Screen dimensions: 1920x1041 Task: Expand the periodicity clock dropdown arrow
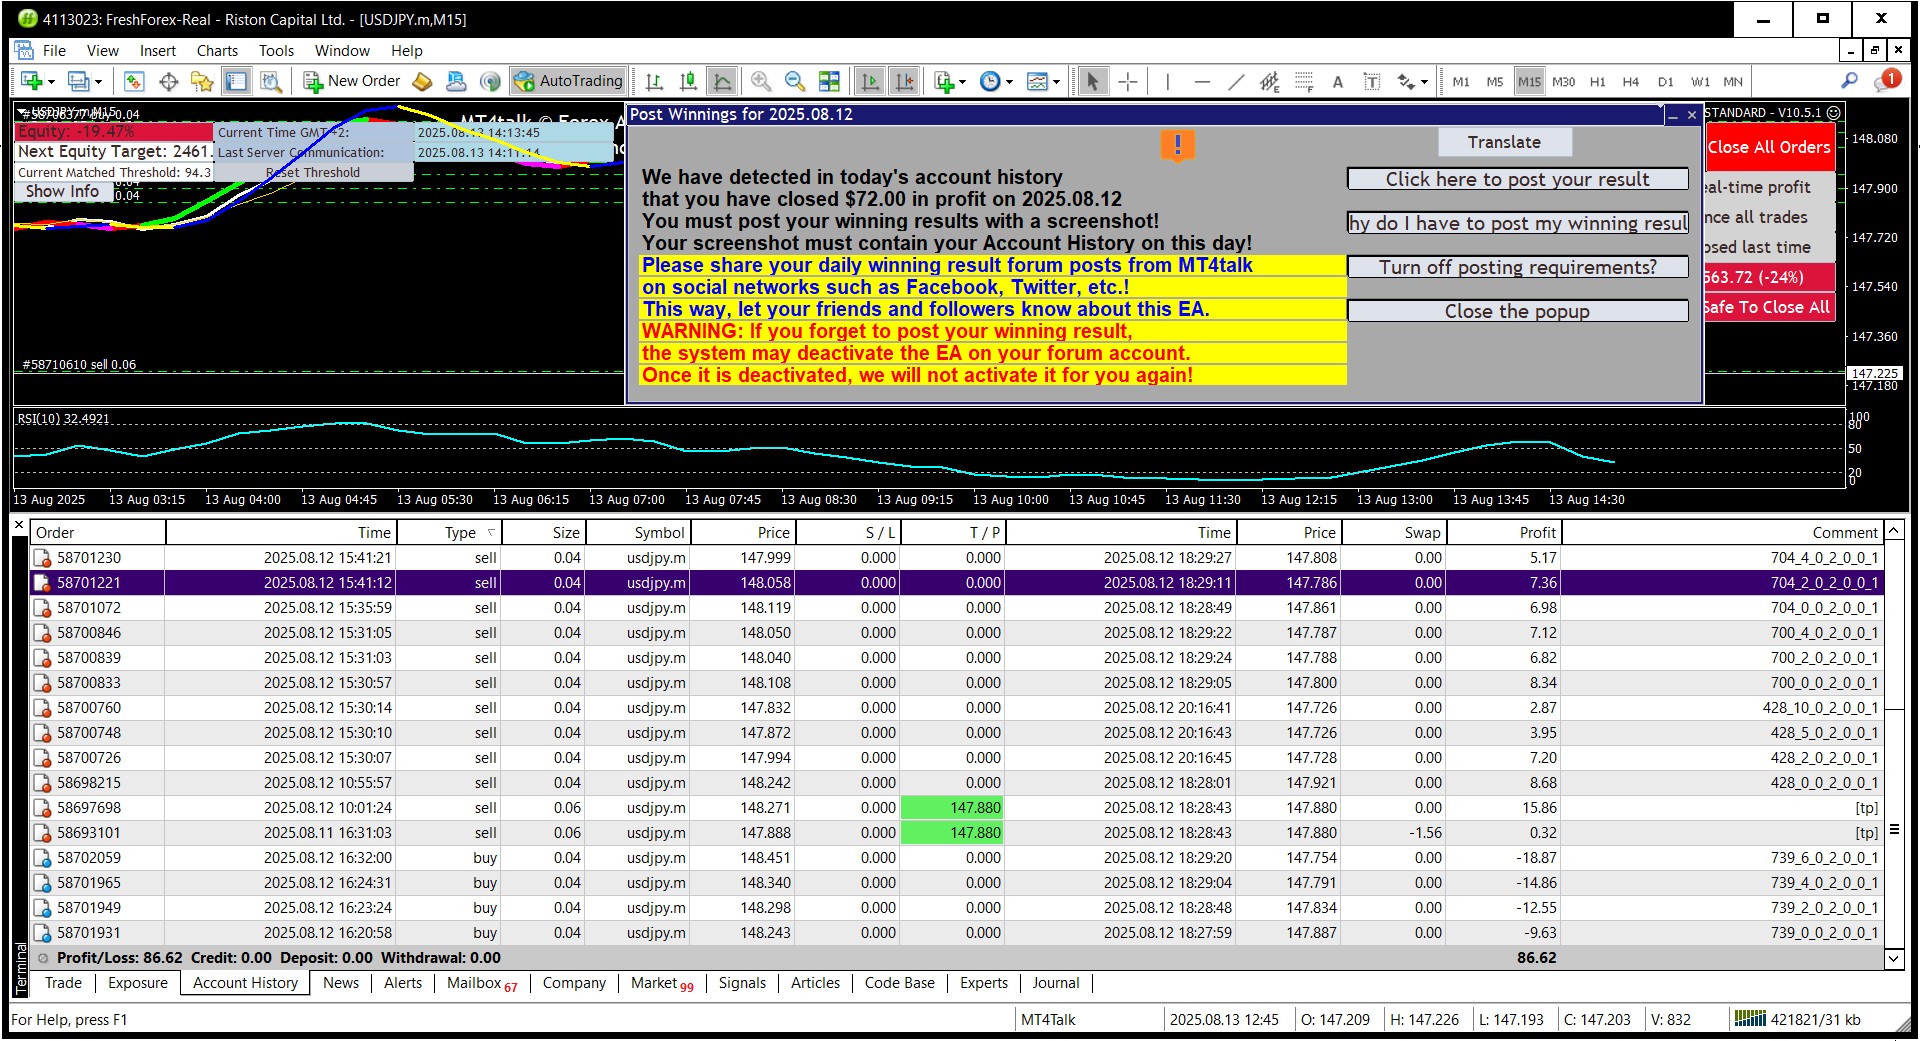point(1010,82)
